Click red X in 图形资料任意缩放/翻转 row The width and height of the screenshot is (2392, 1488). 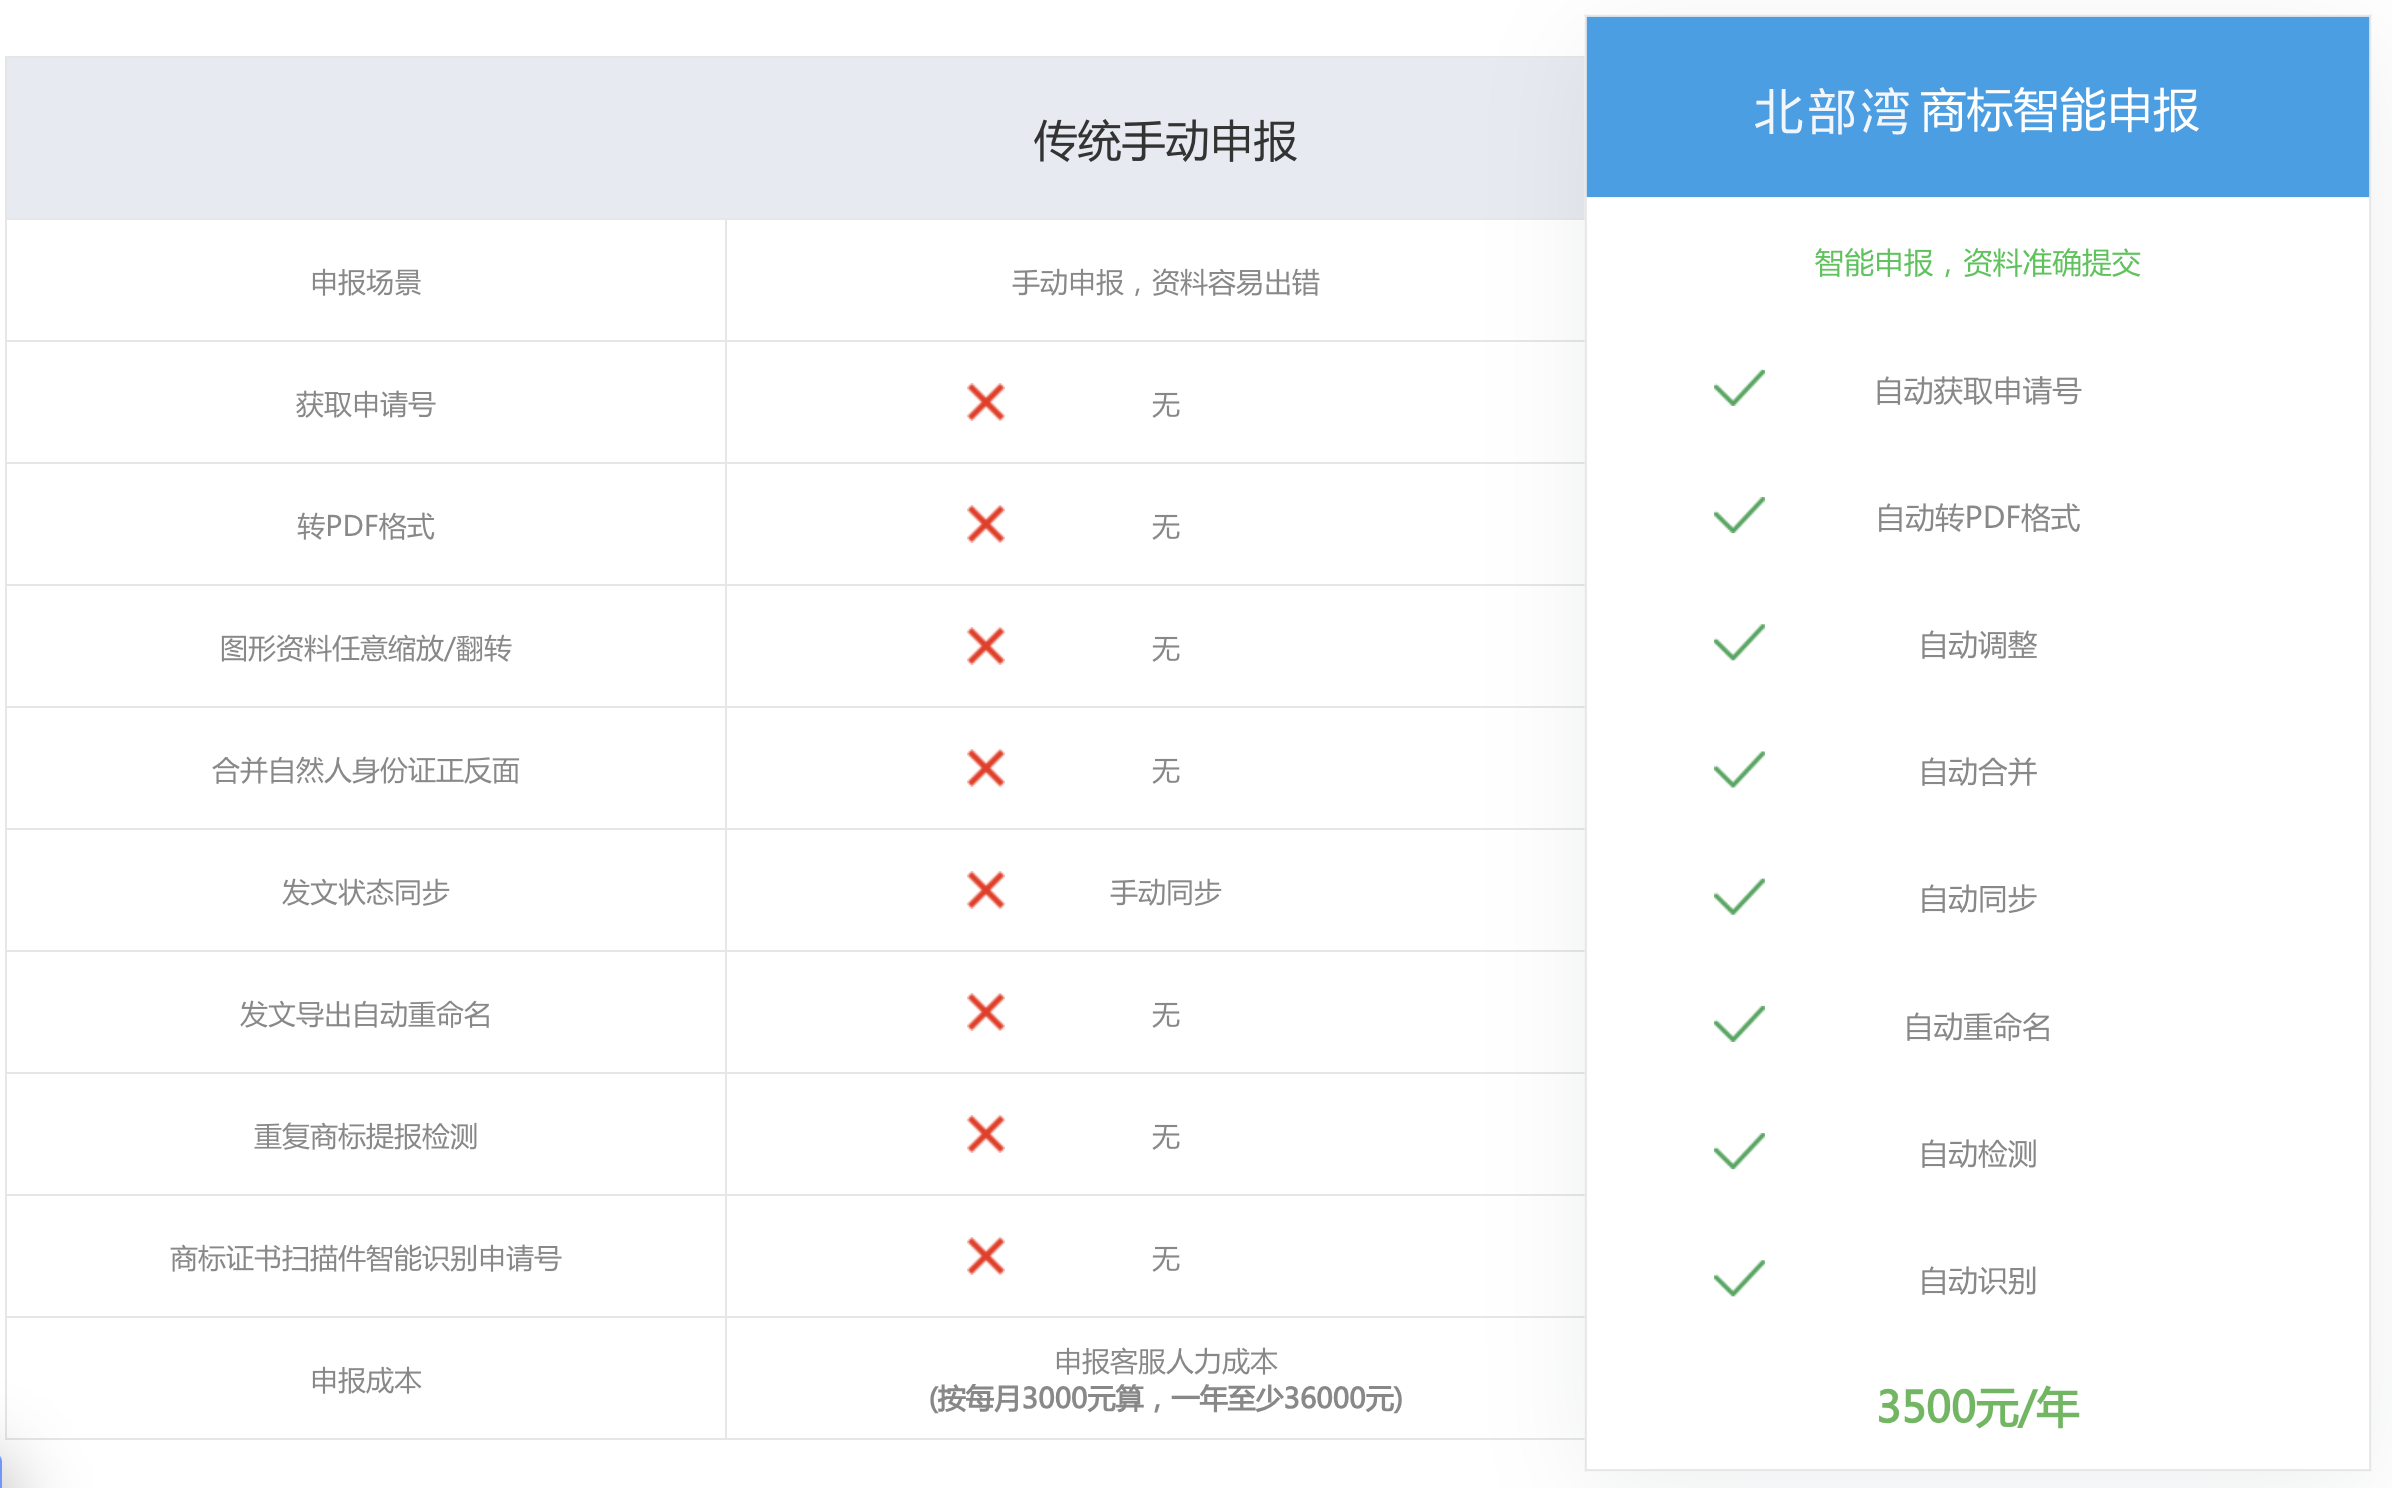pyautogui.click(x=985, y=647)
